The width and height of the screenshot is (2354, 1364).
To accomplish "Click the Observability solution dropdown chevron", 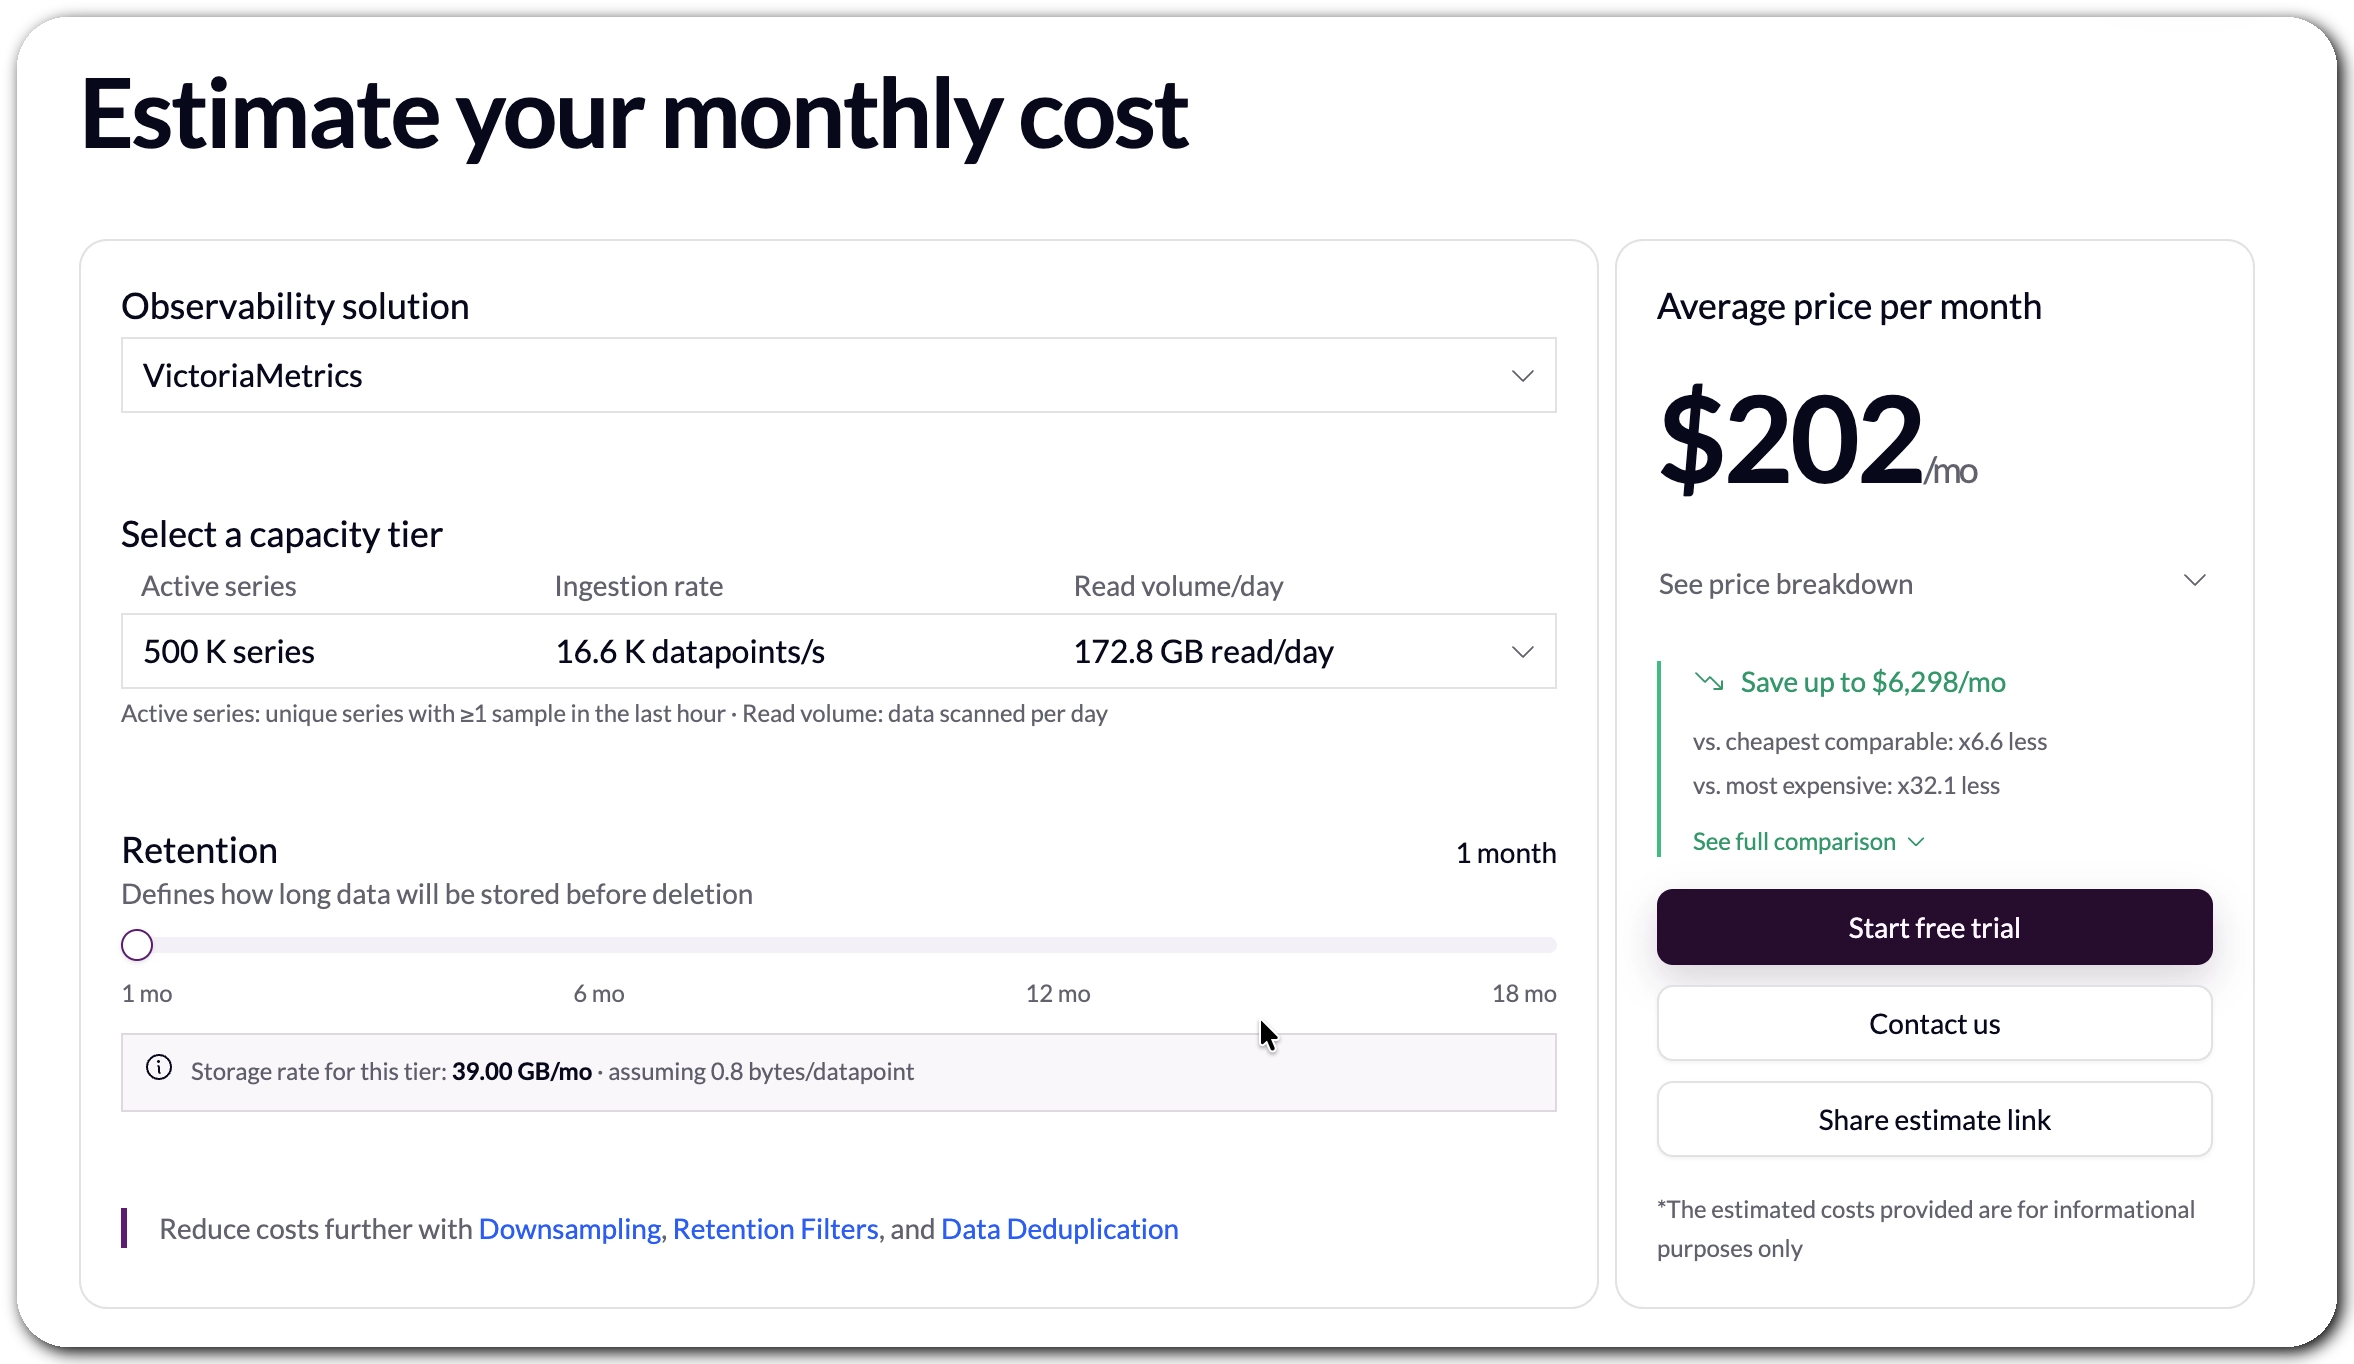I will point(1522,376).
